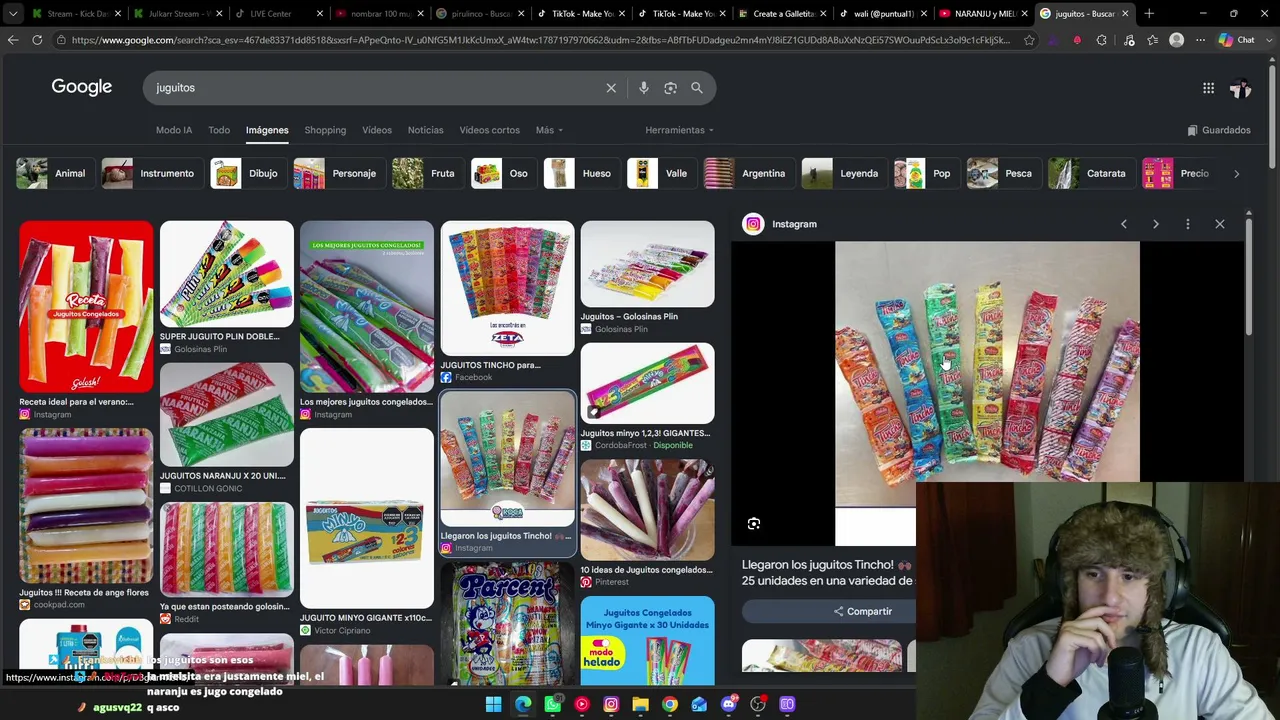
Task: Open Instagram from the taskbar
Action: coord(611,705)
